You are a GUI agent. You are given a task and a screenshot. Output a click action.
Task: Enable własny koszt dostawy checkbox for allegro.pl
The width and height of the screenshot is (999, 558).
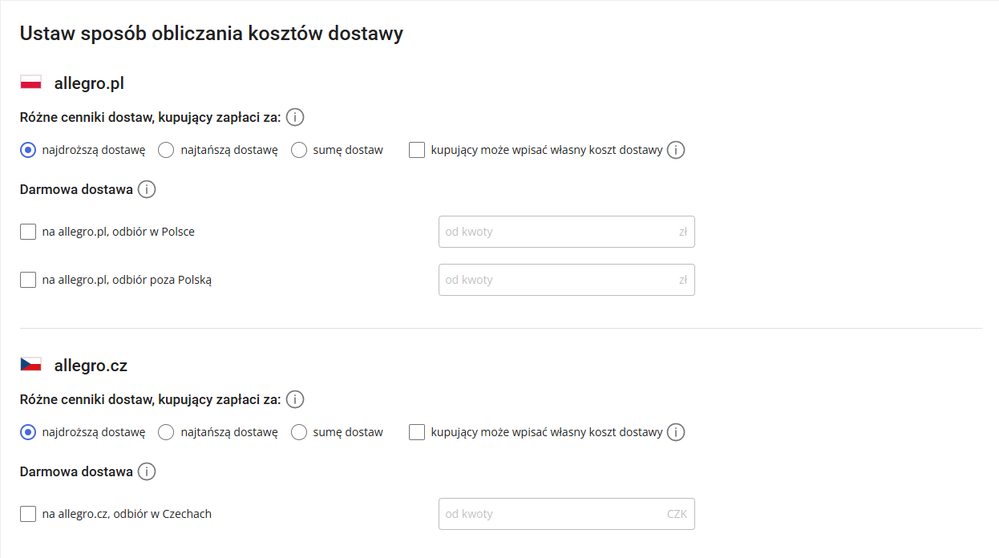point(417,150)
